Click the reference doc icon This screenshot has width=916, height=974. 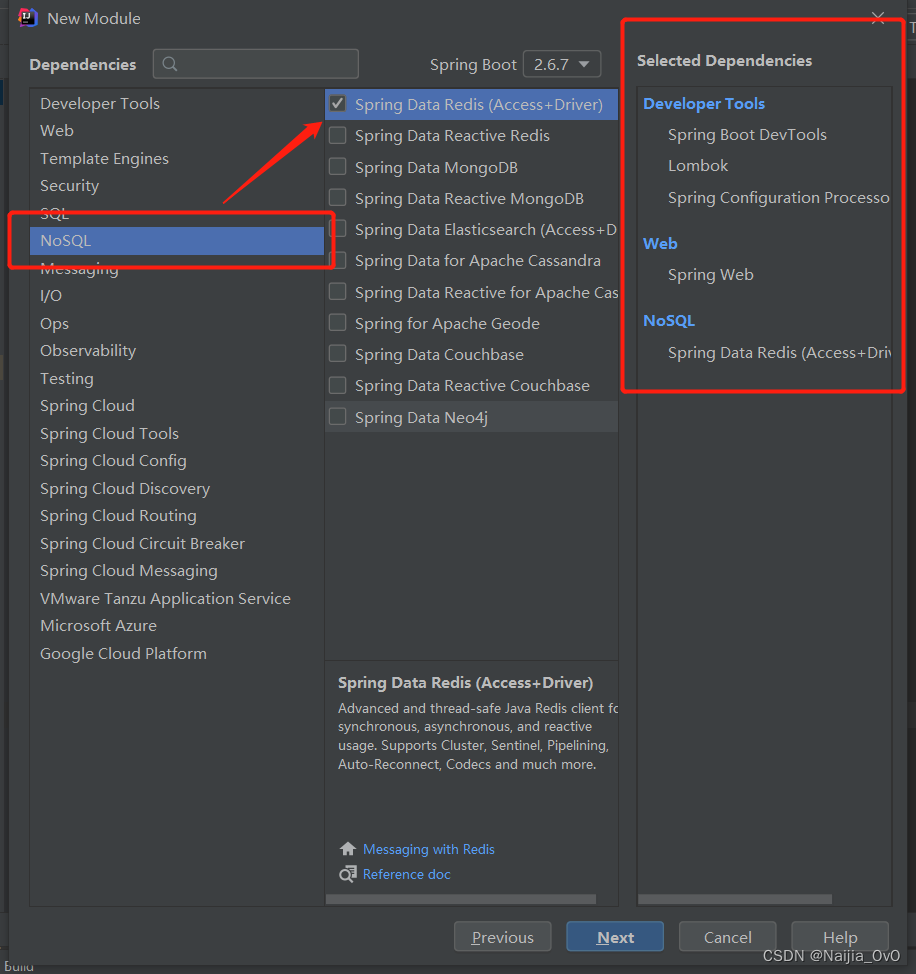click(x=348, y=874)
